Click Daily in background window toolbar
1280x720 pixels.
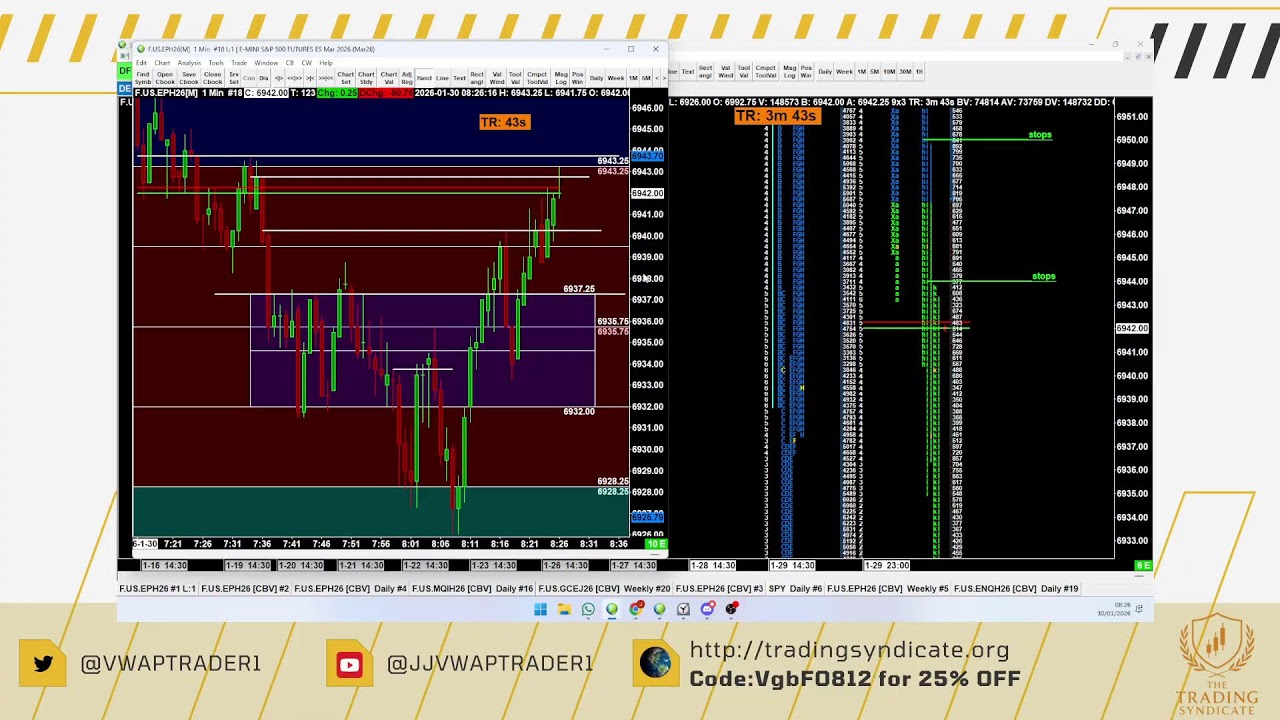point(825,71)
